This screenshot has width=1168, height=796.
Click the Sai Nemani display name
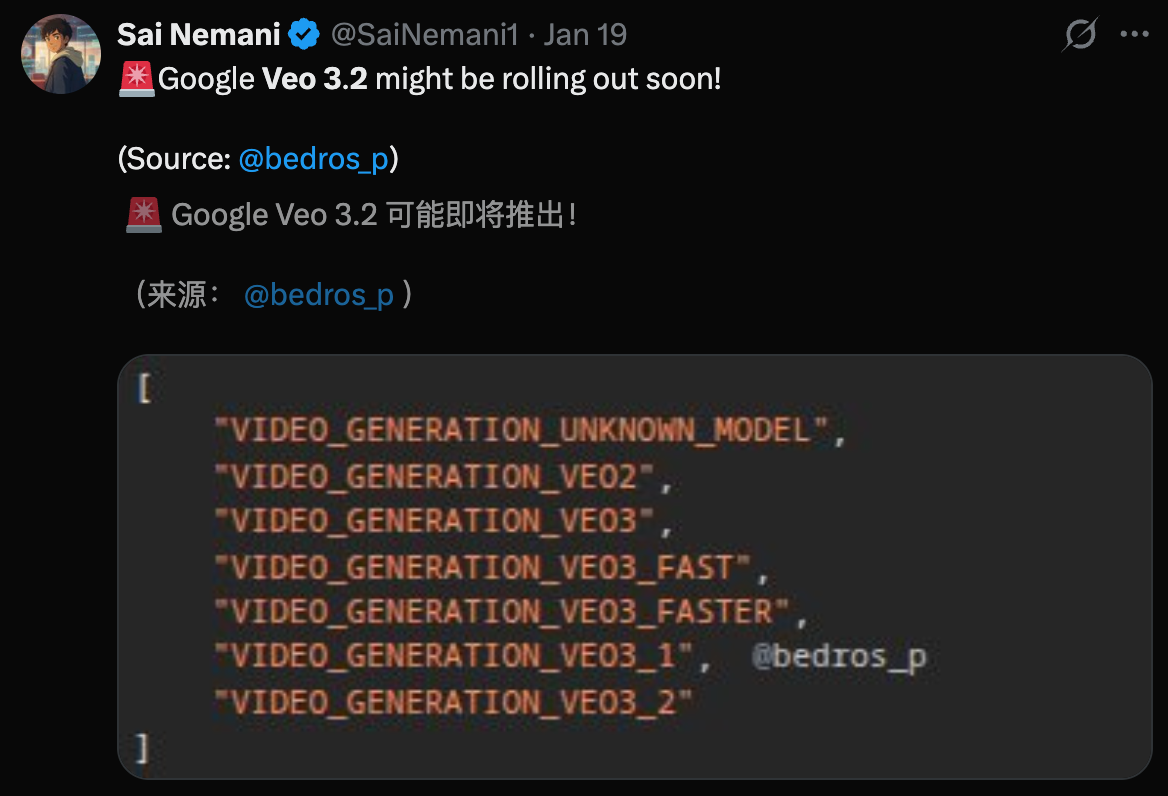click(199, 35)
